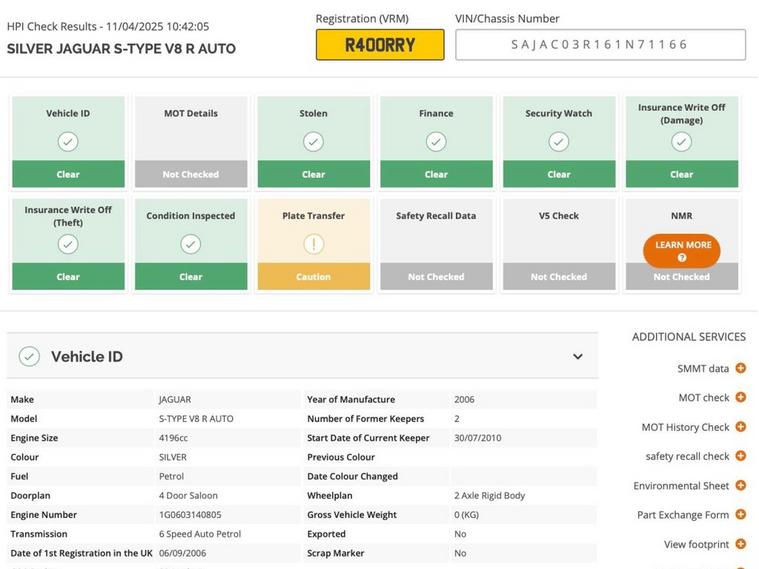Image resolution: width=759 pixels, height=569 pixels.
Task: Click the Caution bar under Plate Transfer
Action: pos(313,277)
